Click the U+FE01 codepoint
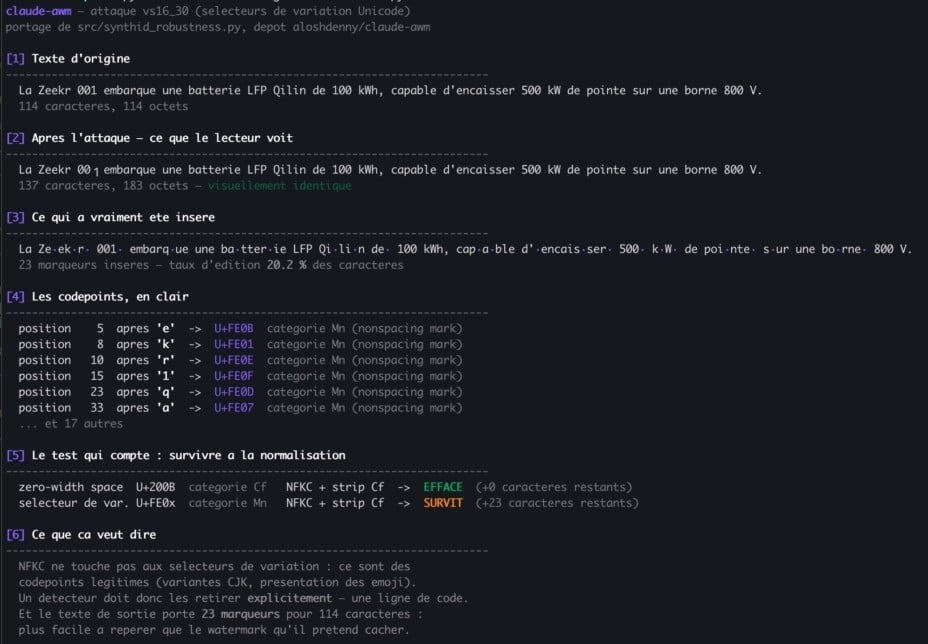 (234, 344)
